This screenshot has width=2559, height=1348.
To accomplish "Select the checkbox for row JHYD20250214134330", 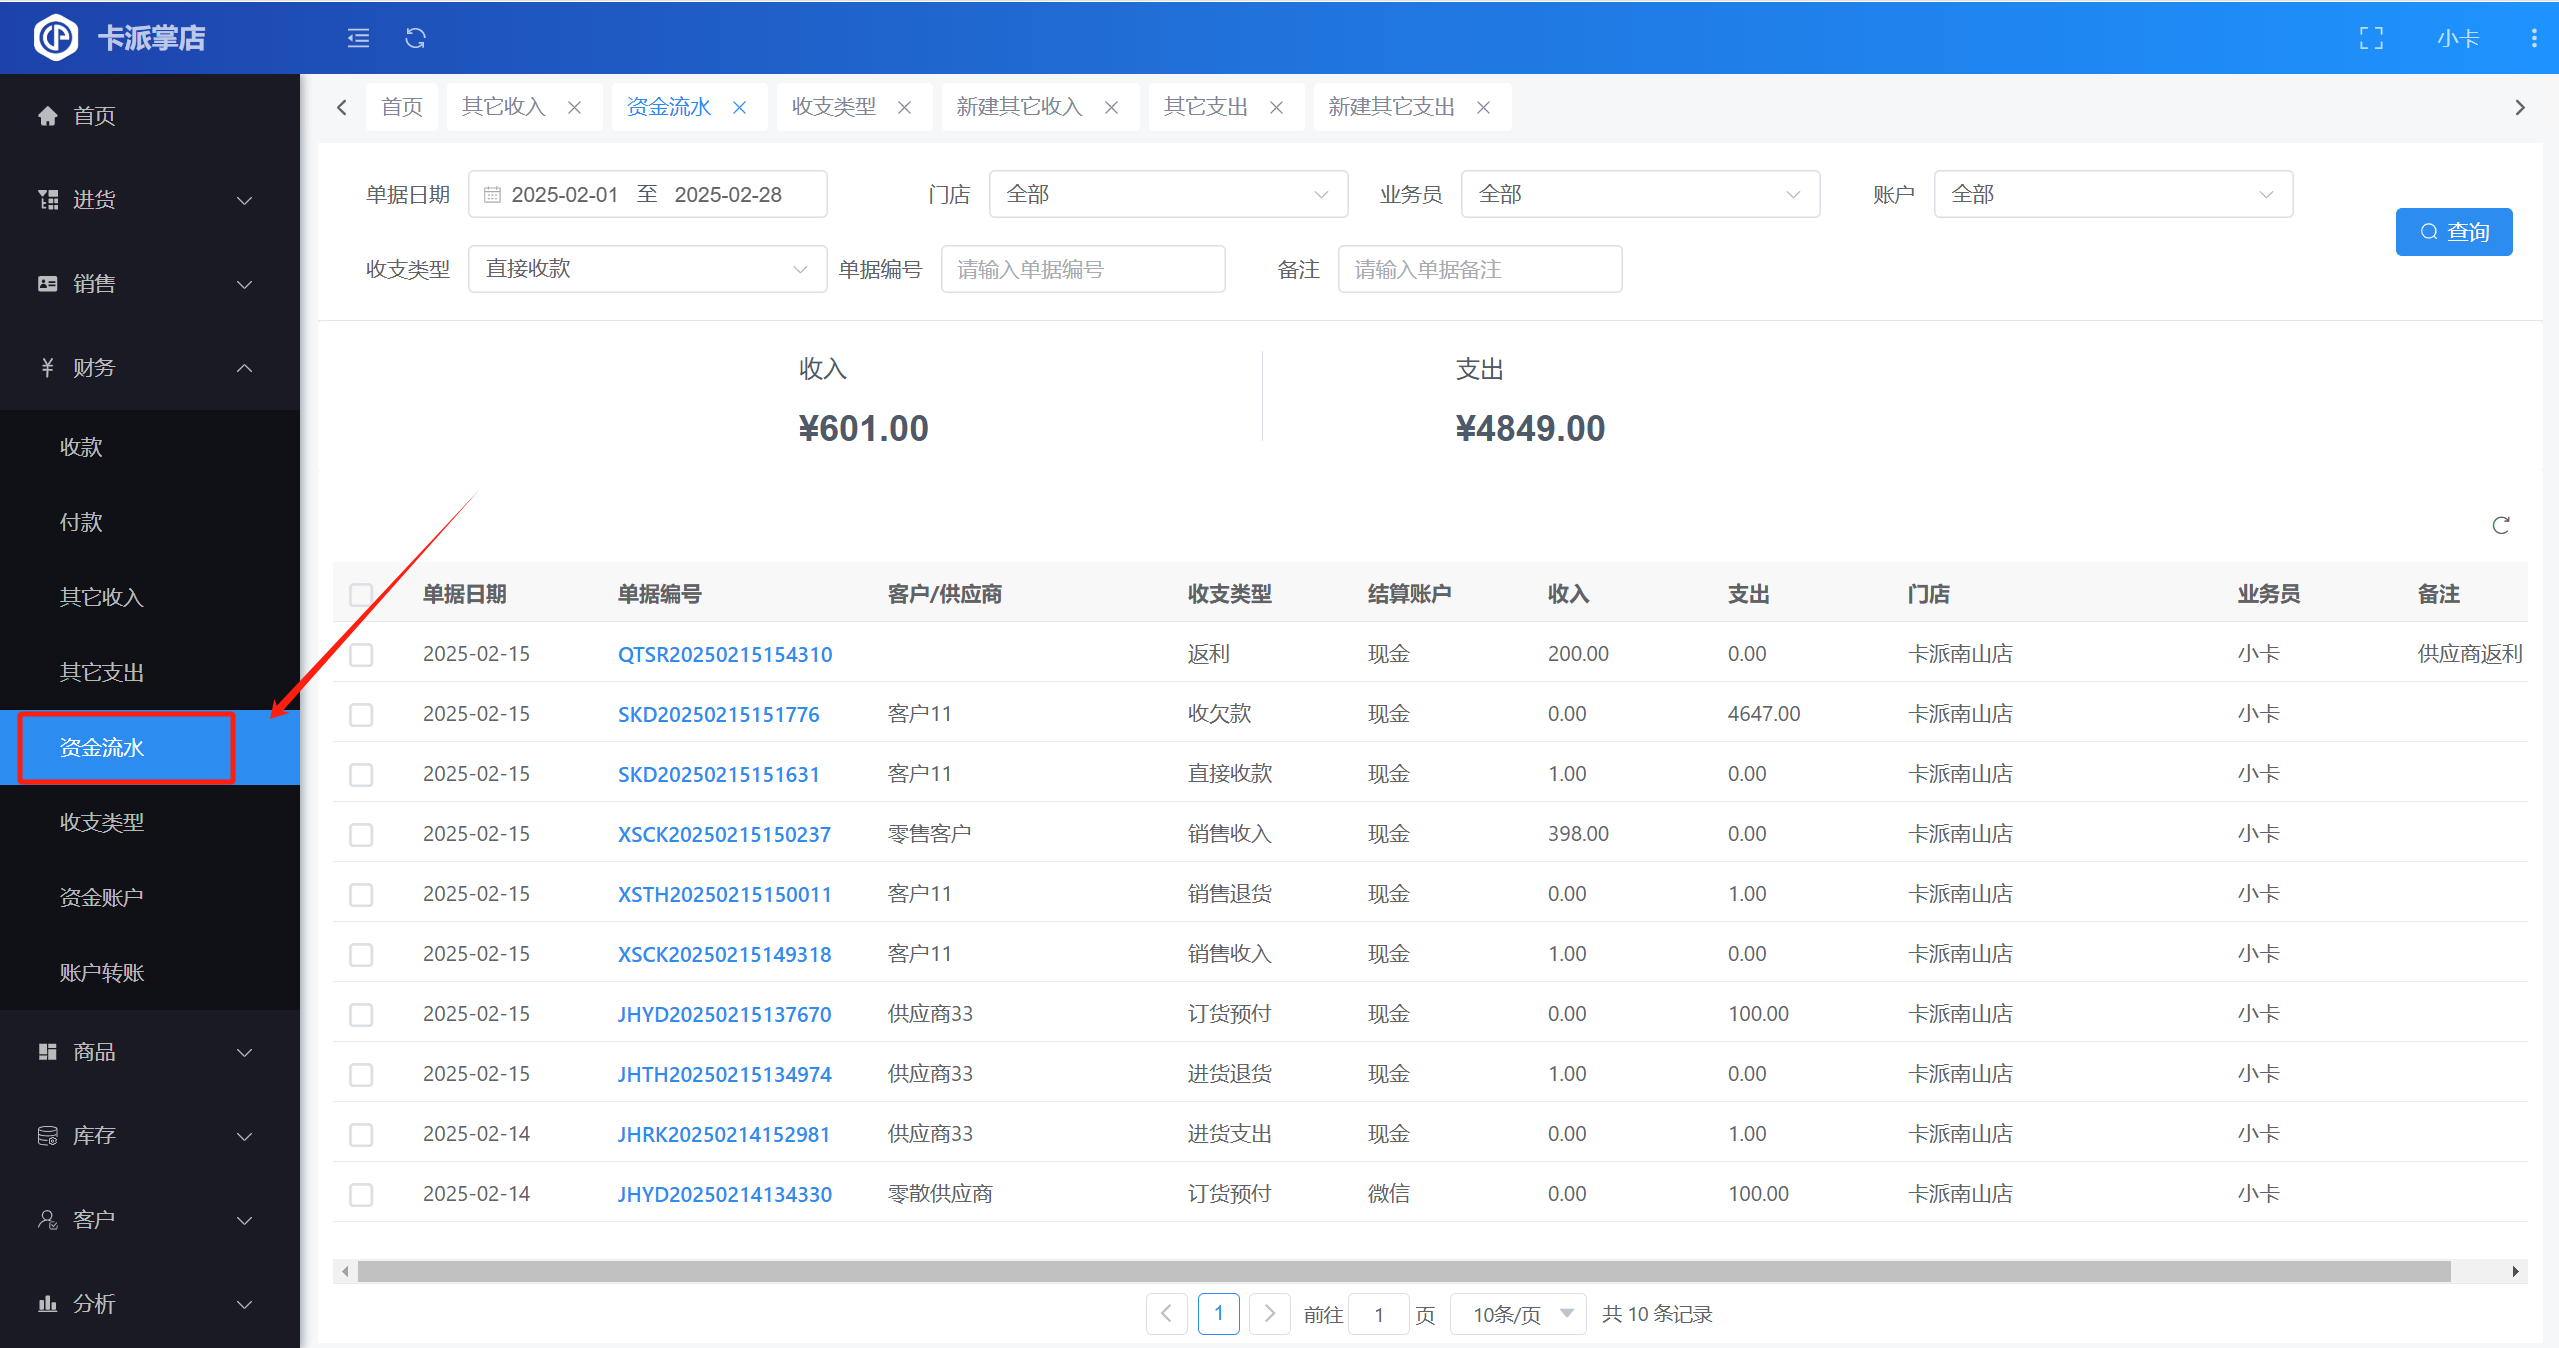I will click(x=361, y=1195).
